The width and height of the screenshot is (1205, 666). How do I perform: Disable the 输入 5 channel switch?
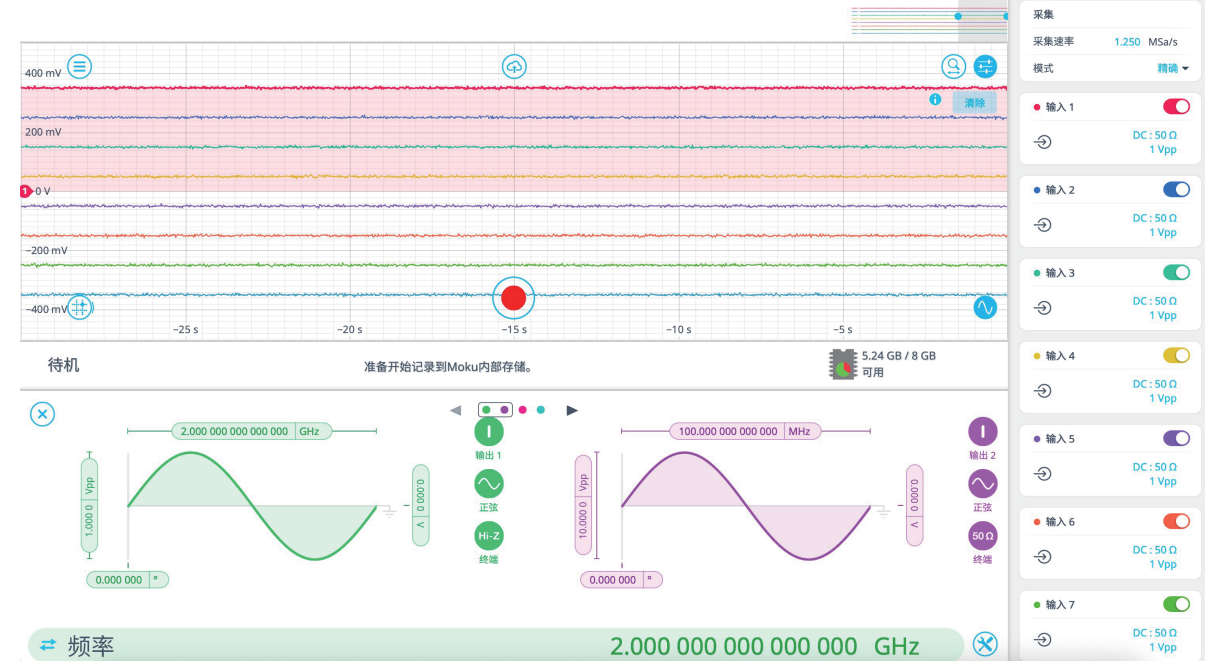1176,438
